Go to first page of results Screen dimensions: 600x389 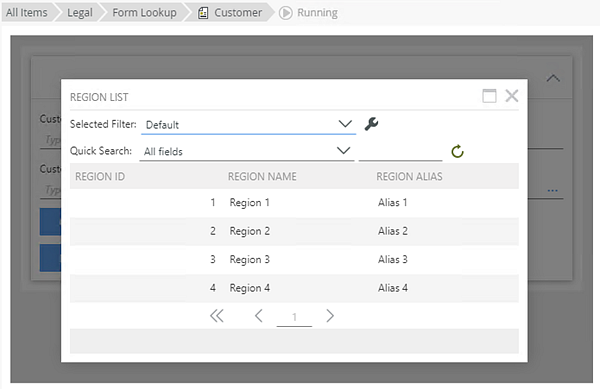[217, 316]
